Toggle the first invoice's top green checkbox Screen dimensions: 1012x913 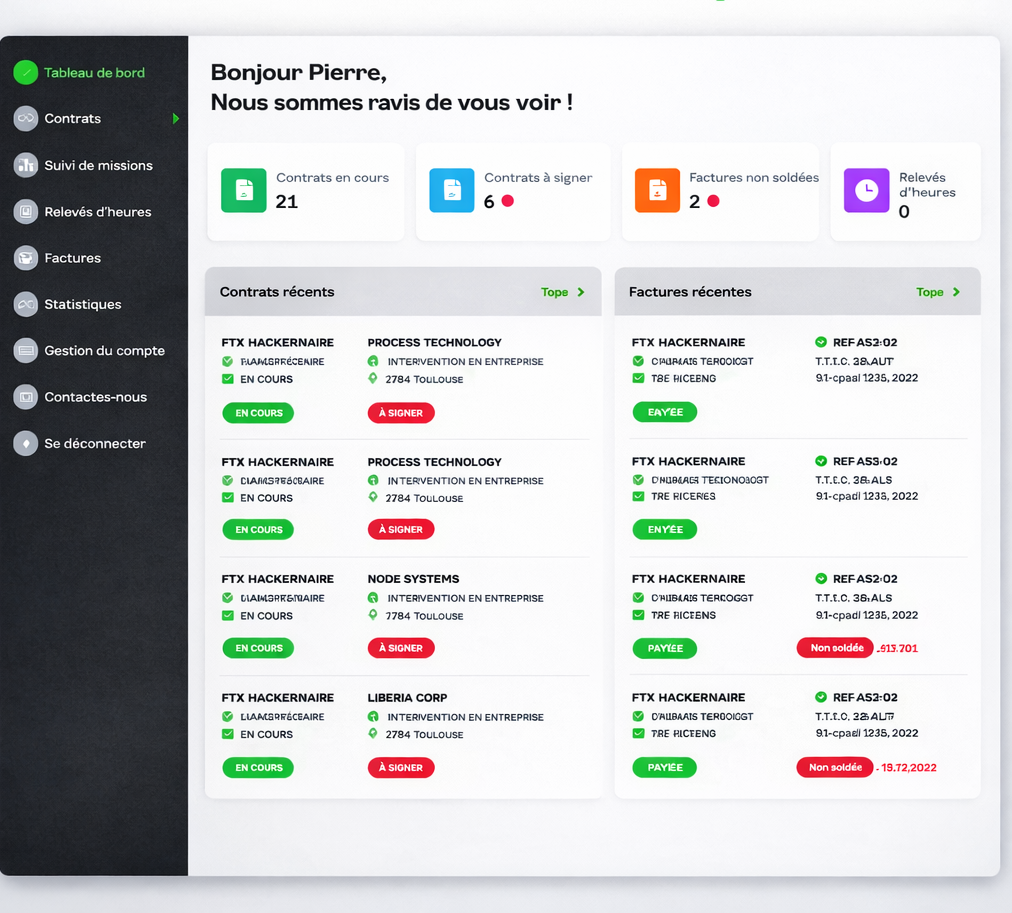point(638,361)
